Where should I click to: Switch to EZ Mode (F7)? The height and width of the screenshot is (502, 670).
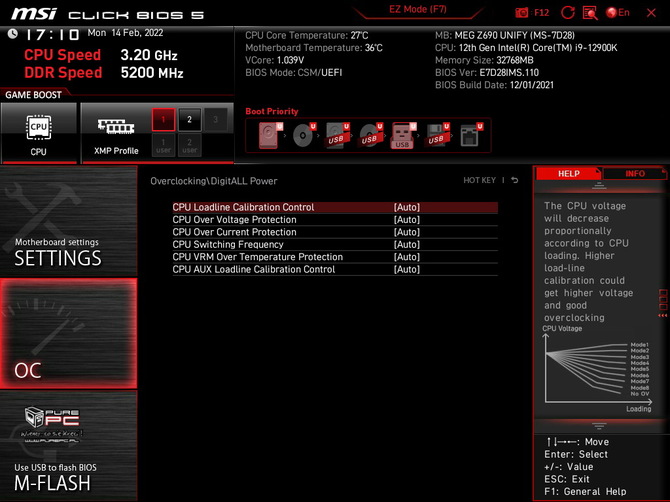pos(417,9)
